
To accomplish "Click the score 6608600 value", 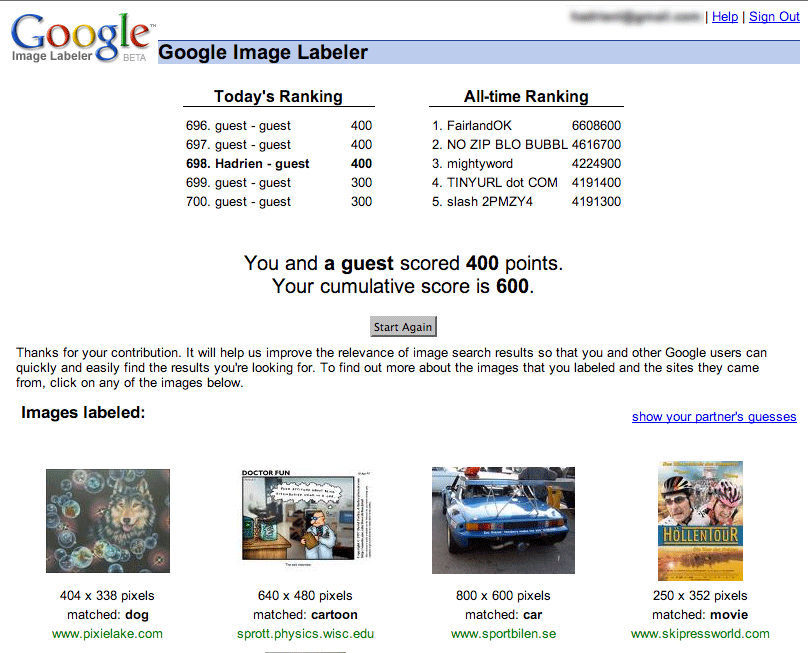I will click(x=596, y=125).
